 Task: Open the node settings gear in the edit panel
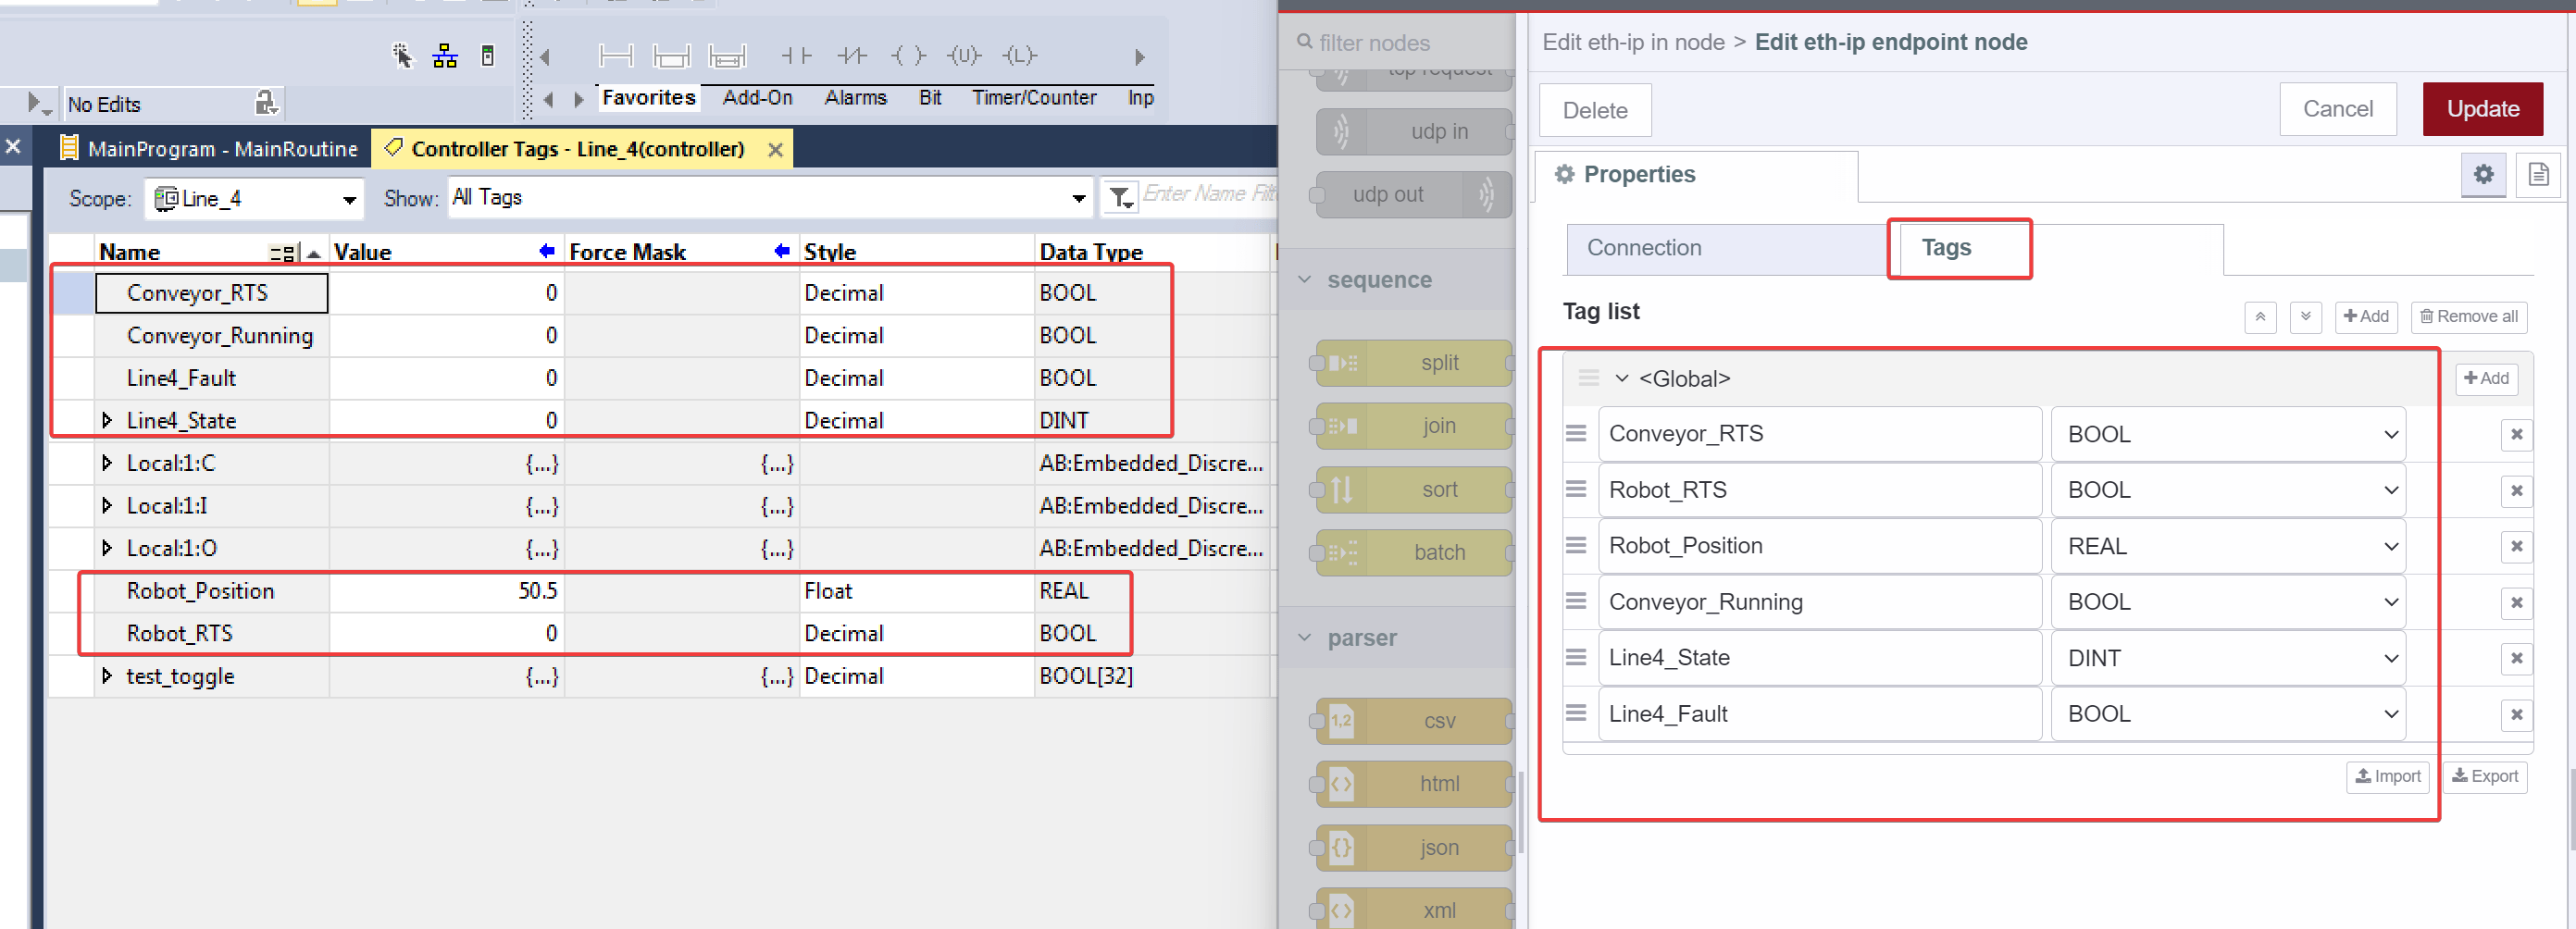[x=2484, y=174]
